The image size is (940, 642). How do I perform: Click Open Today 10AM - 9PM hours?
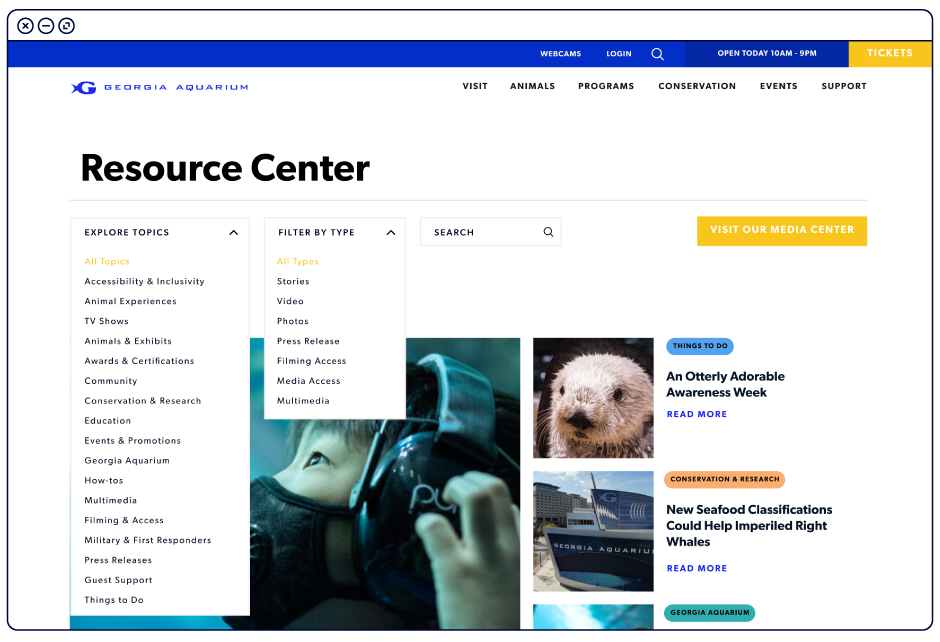click(767, 53)
